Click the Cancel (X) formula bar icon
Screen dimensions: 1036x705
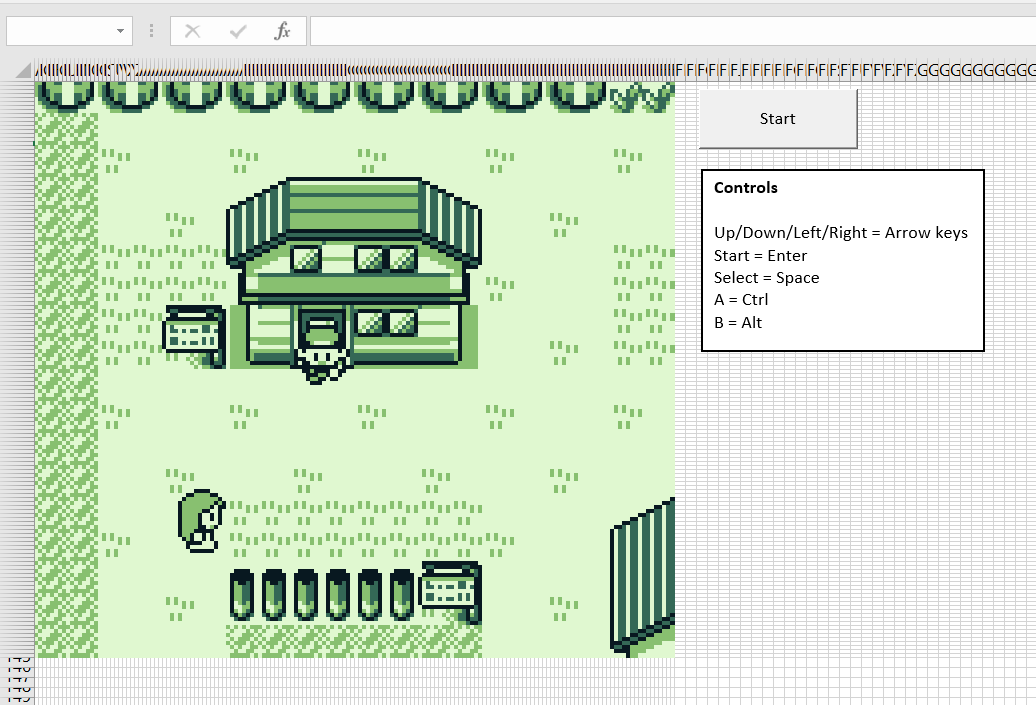coord(192,31)
